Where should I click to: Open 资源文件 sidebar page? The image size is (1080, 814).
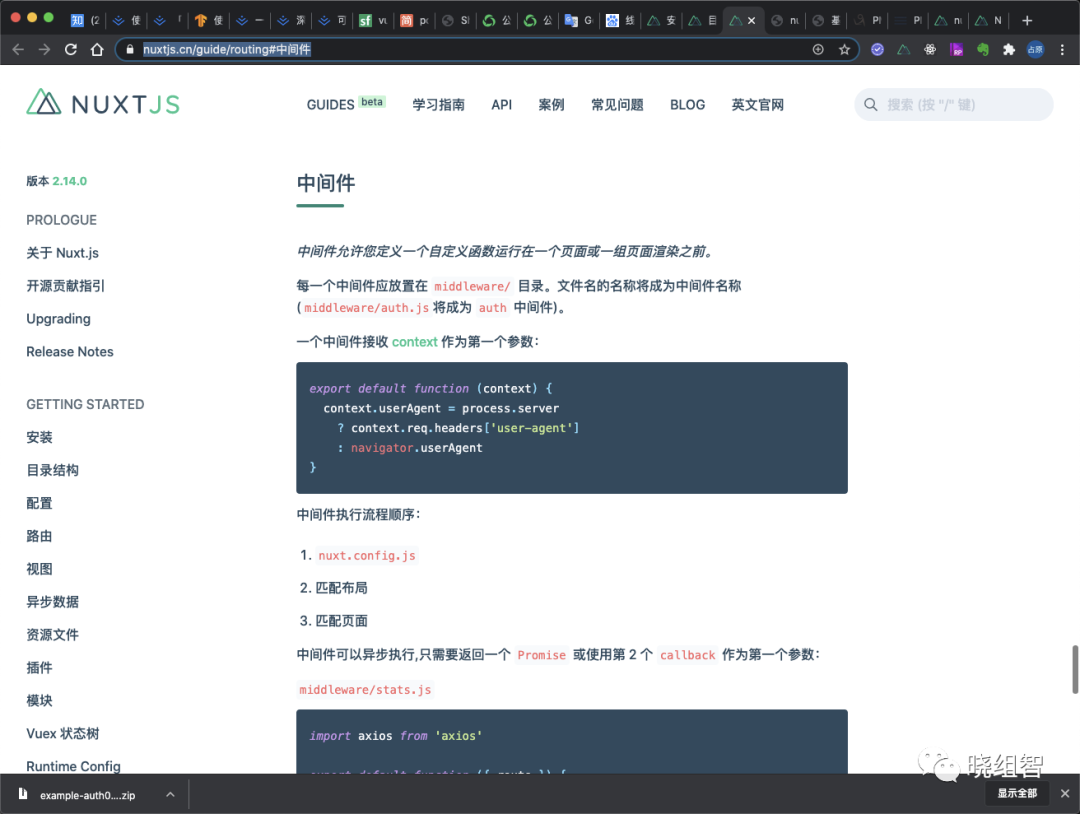(52, 635)
